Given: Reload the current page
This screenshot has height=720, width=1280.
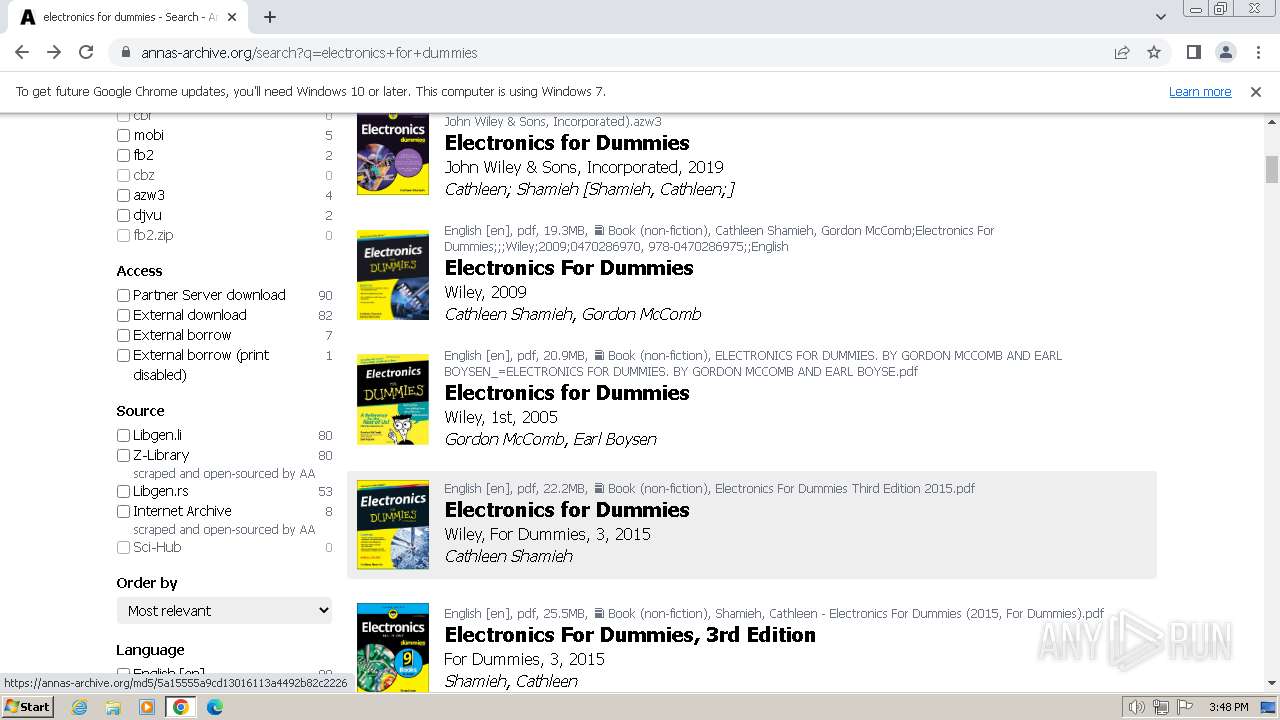Looking at the screenshot, I should [x=86, y=52].
